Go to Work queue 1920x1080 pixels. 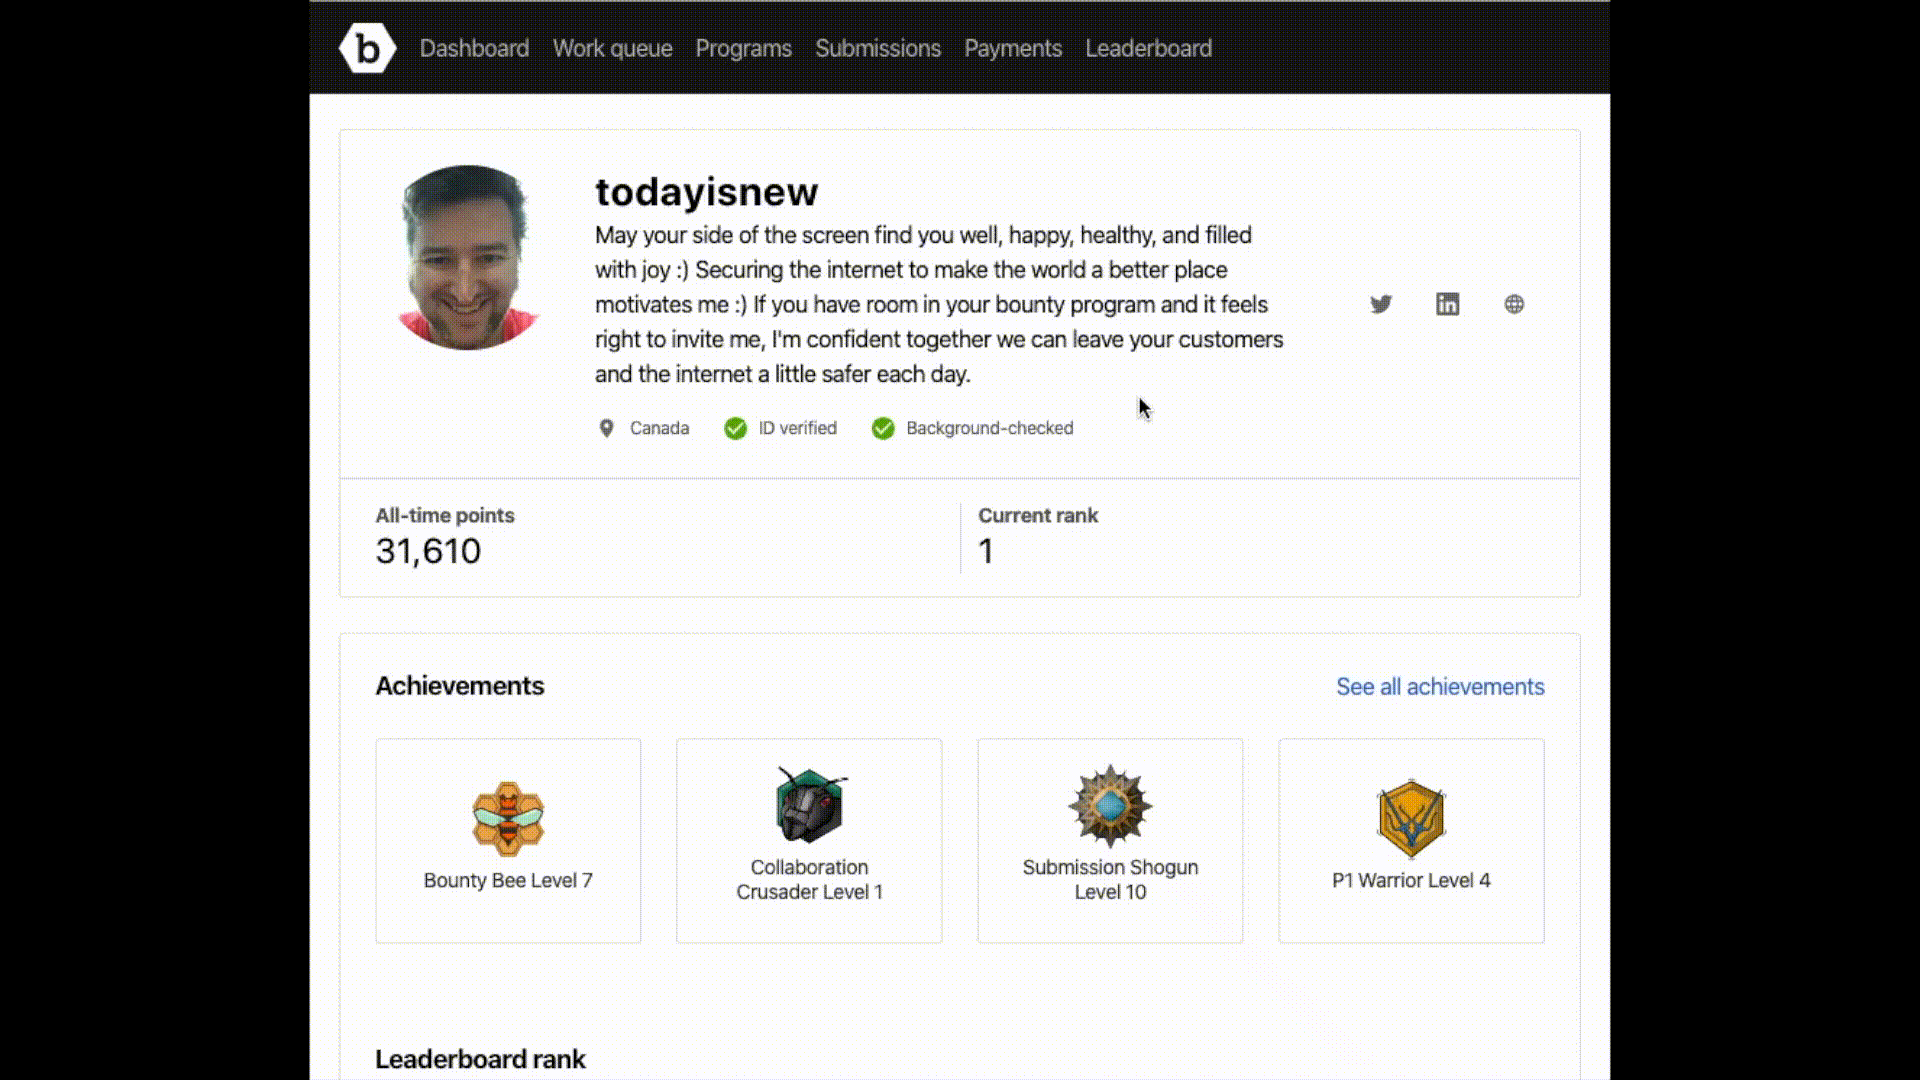point(612,48)
